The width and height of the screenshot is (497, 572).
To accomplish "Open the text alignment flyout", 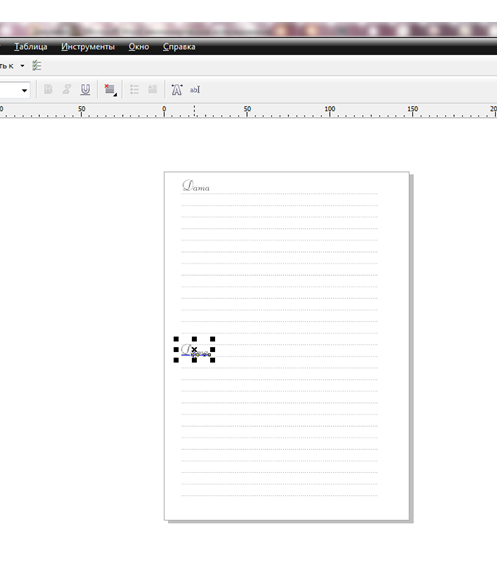I will pyautogui.click(x=110, y=90).
